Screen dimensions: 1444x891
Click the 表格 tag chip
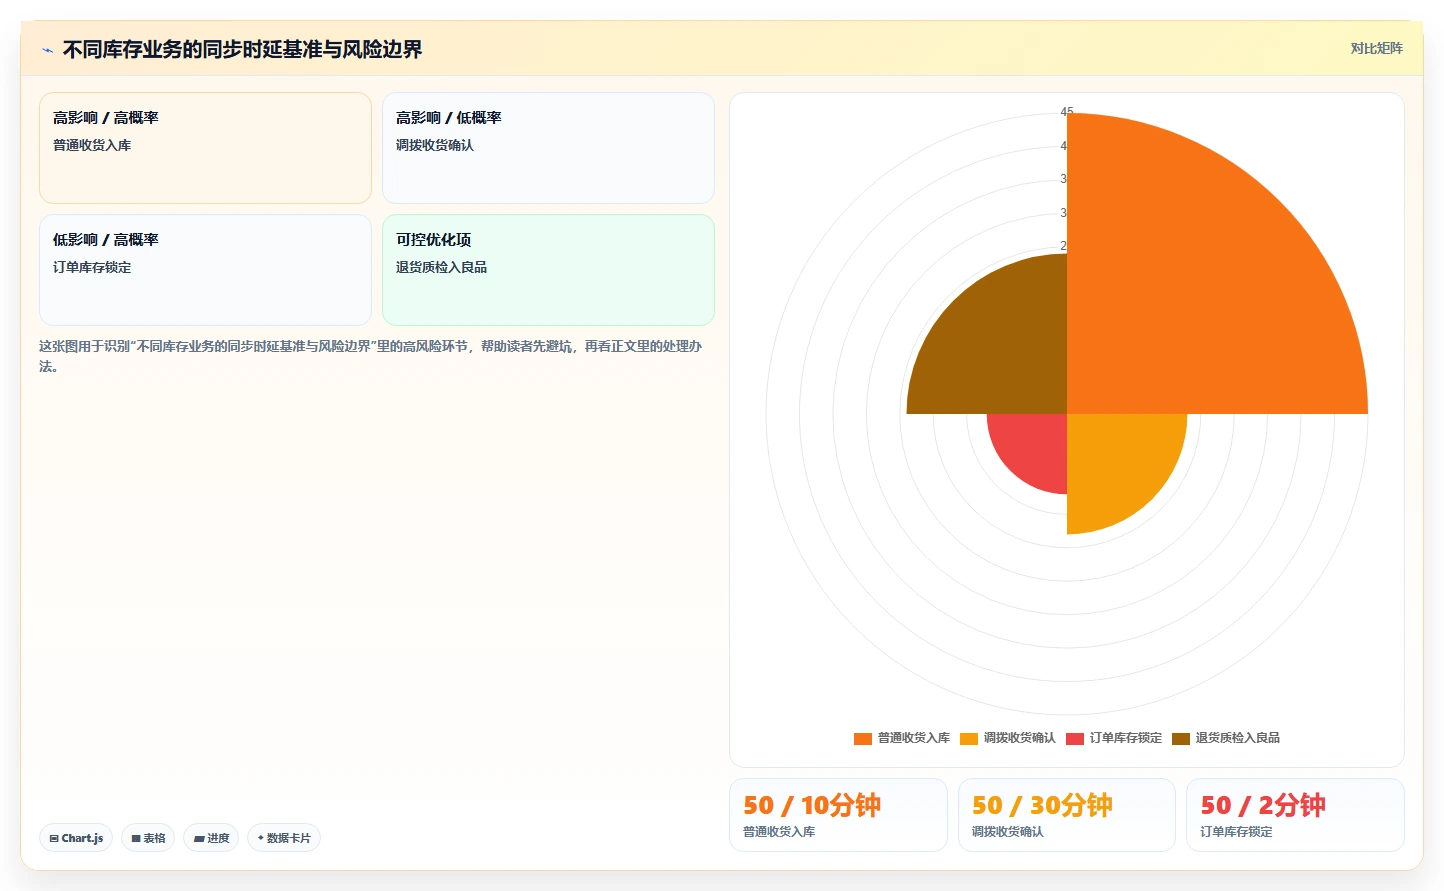[x=148, y=838]
